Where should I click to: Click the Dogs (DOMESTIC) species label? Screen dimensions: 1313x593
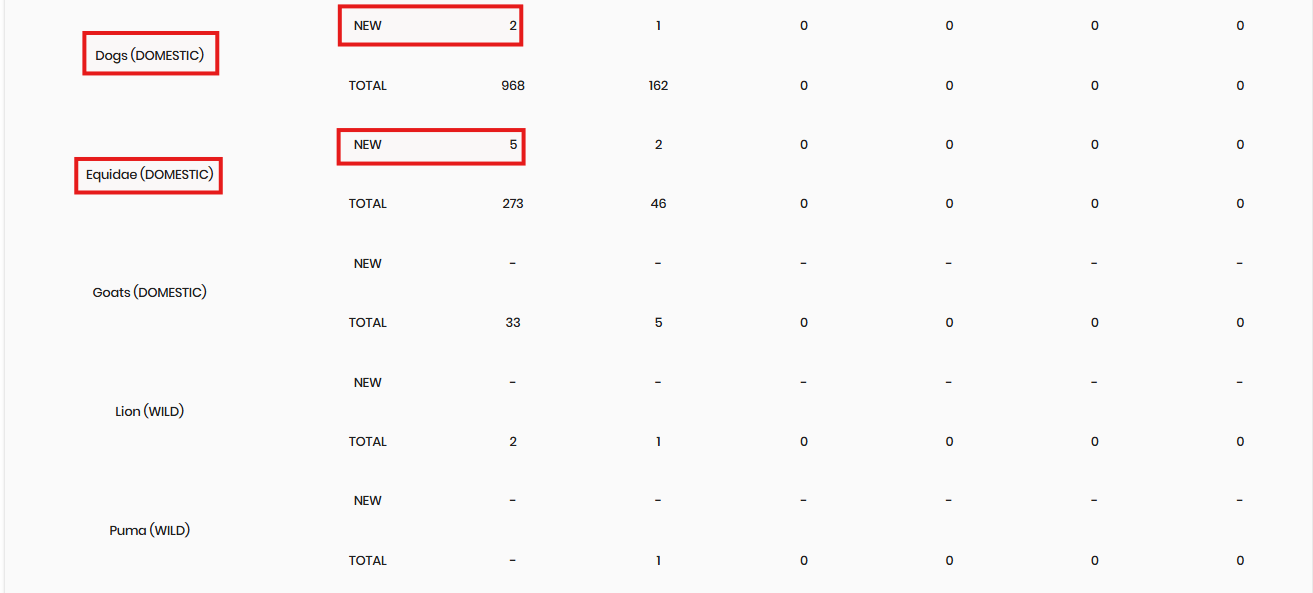pos(150,56)
